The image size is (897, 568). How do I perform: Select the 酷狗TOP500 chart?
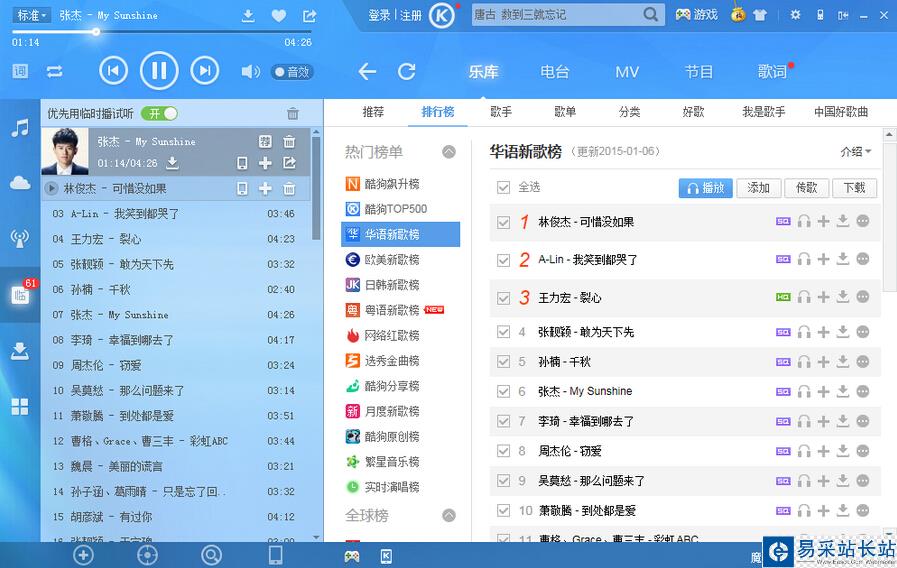click(x=400, y=209)
